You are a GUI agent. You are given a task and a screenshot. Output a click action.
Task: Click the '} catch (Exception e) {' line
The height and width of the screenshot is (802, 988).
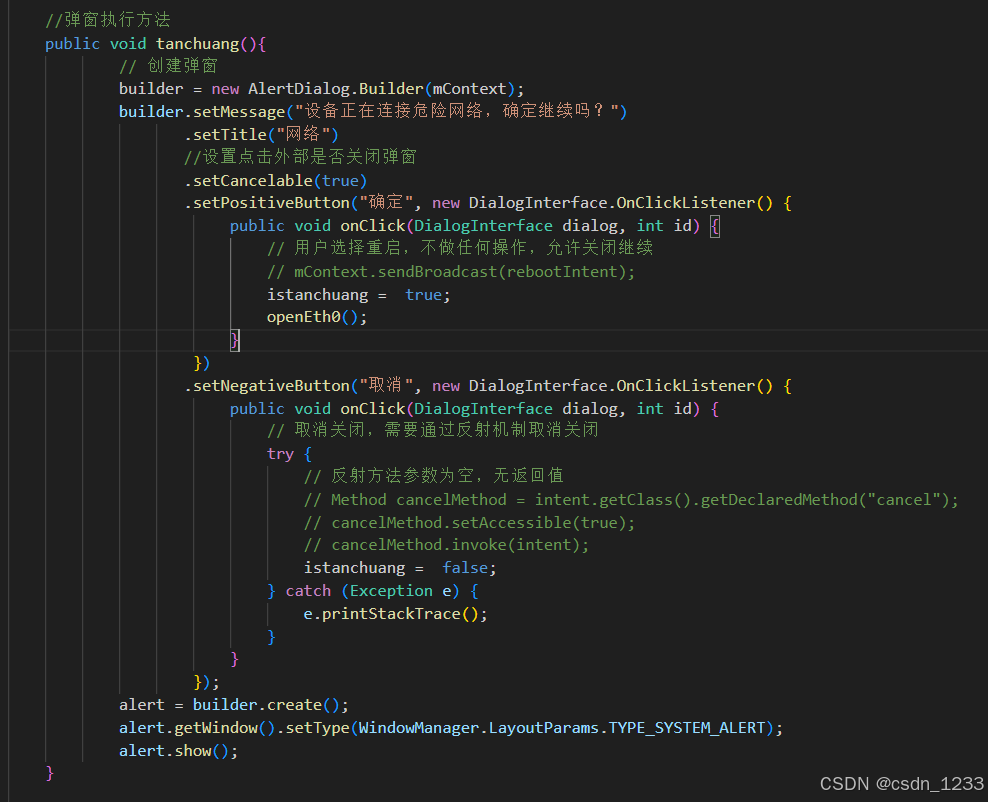(373, 591)
